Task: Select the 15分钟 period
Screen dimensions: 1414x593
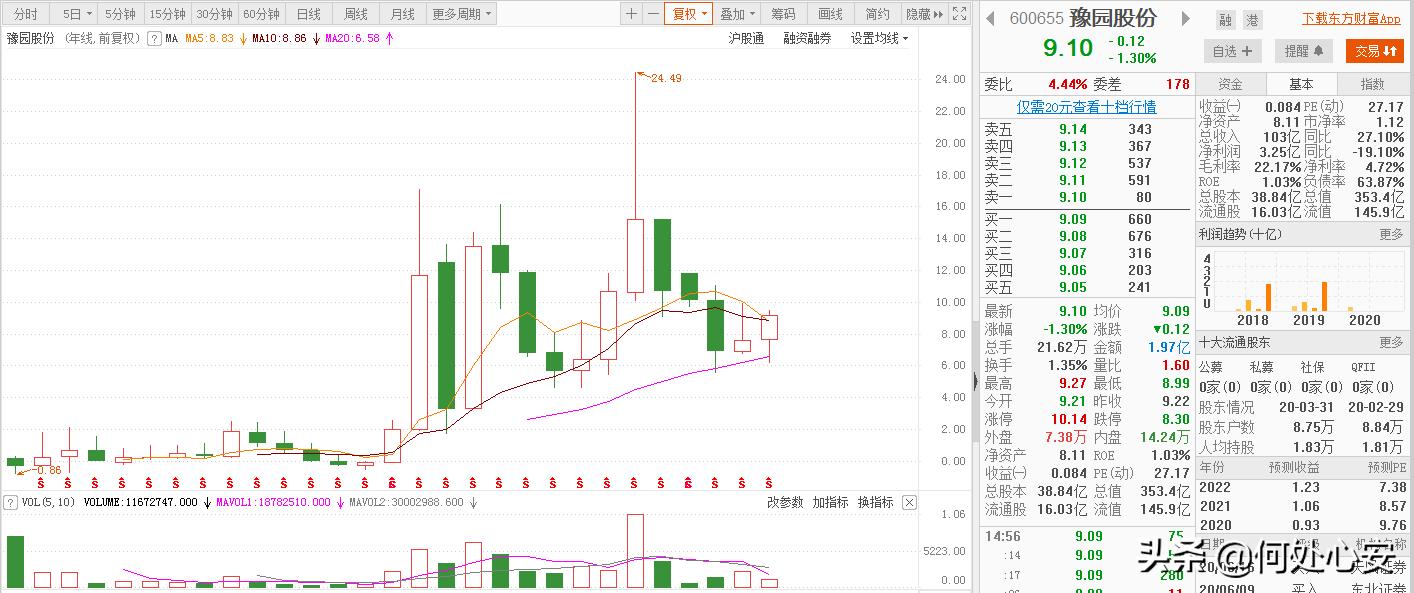Action: (167, 14)
